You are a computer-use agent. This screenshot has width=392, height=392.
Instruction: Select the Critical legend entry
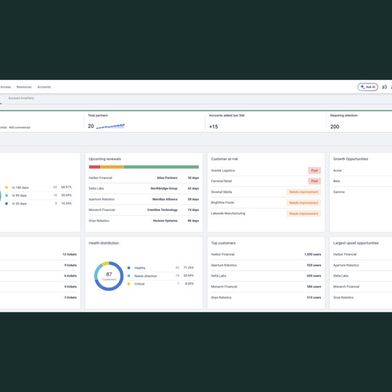tap(139, 284)
